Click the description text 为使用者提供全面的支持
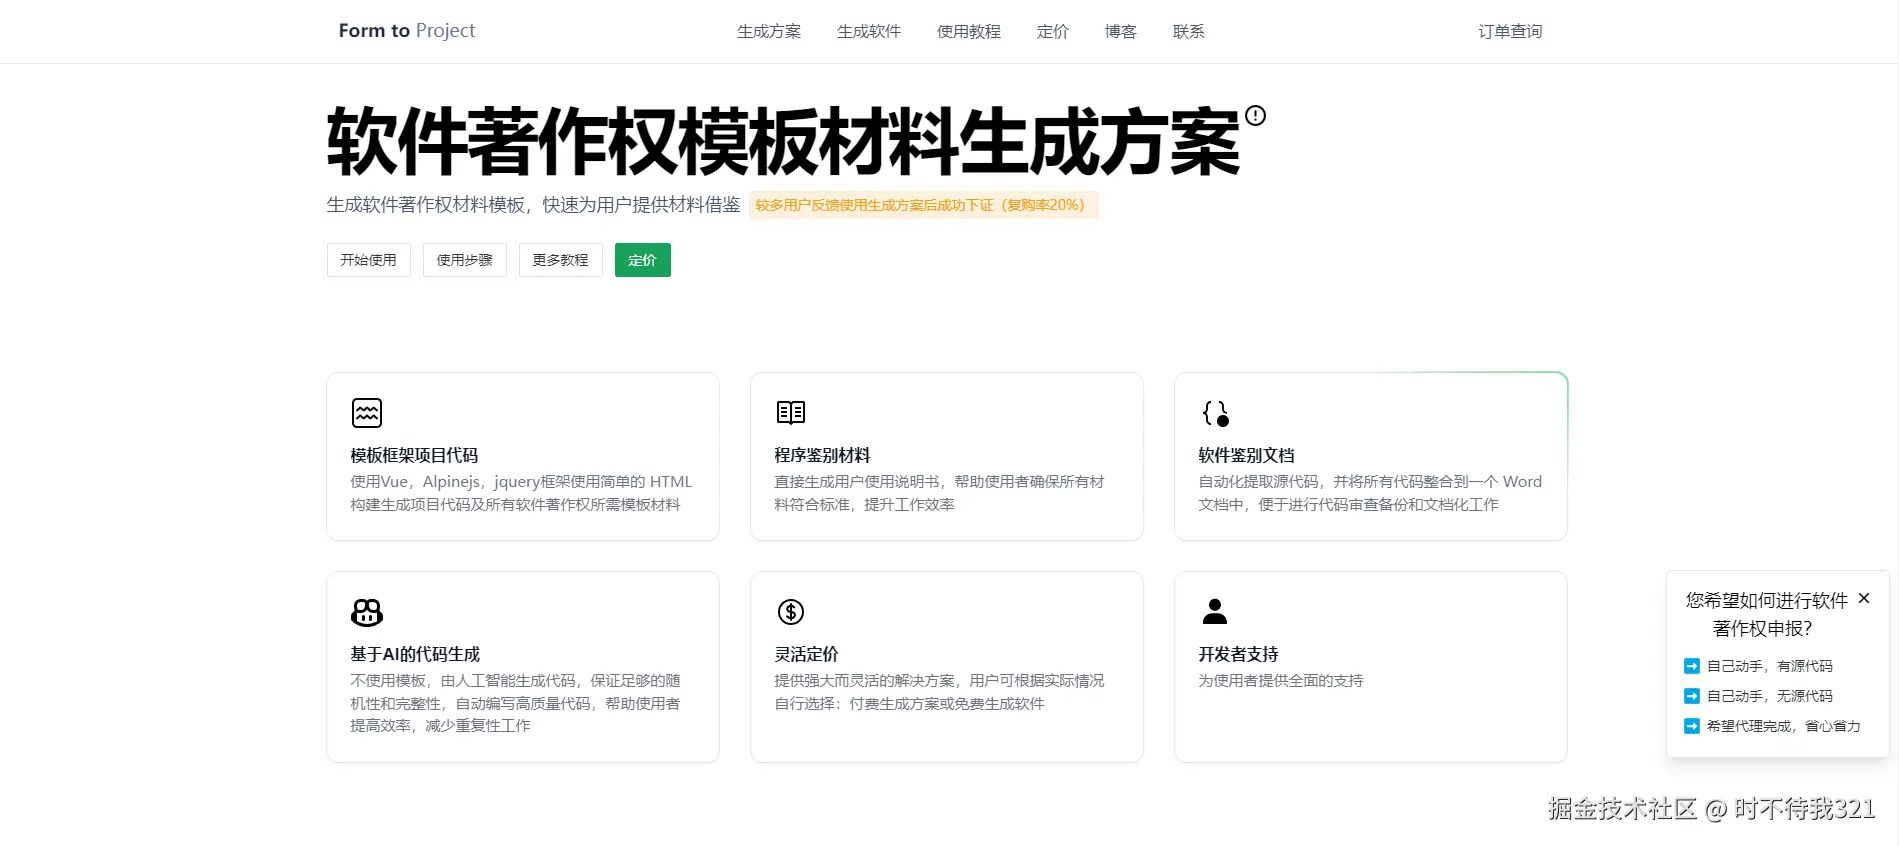The image size is (1899, 846). pyautogui.click(x=1281, y=681)
